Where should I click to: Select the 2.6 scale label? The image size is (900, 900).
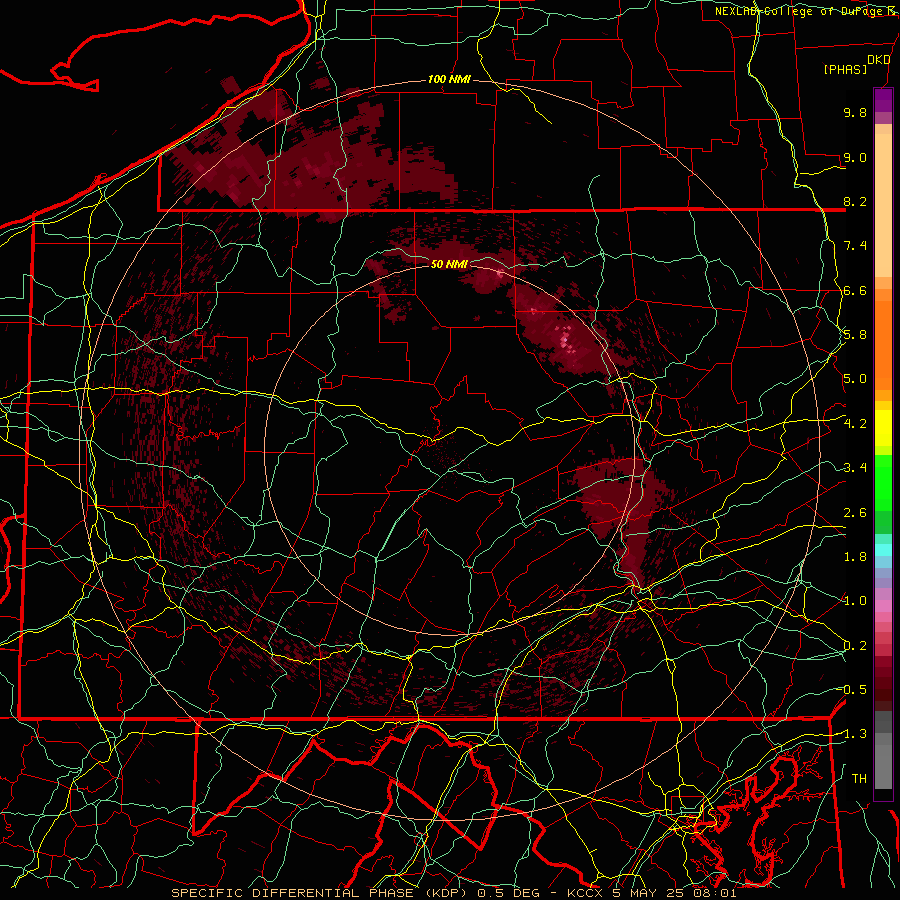[x=855, y=513]
